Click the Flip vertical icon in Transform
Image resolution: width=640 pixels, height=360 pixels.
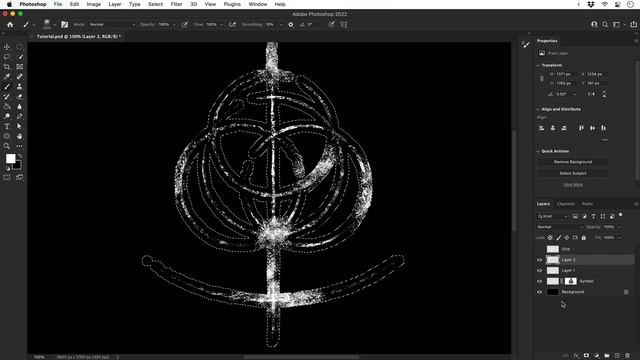pos(604,94)
